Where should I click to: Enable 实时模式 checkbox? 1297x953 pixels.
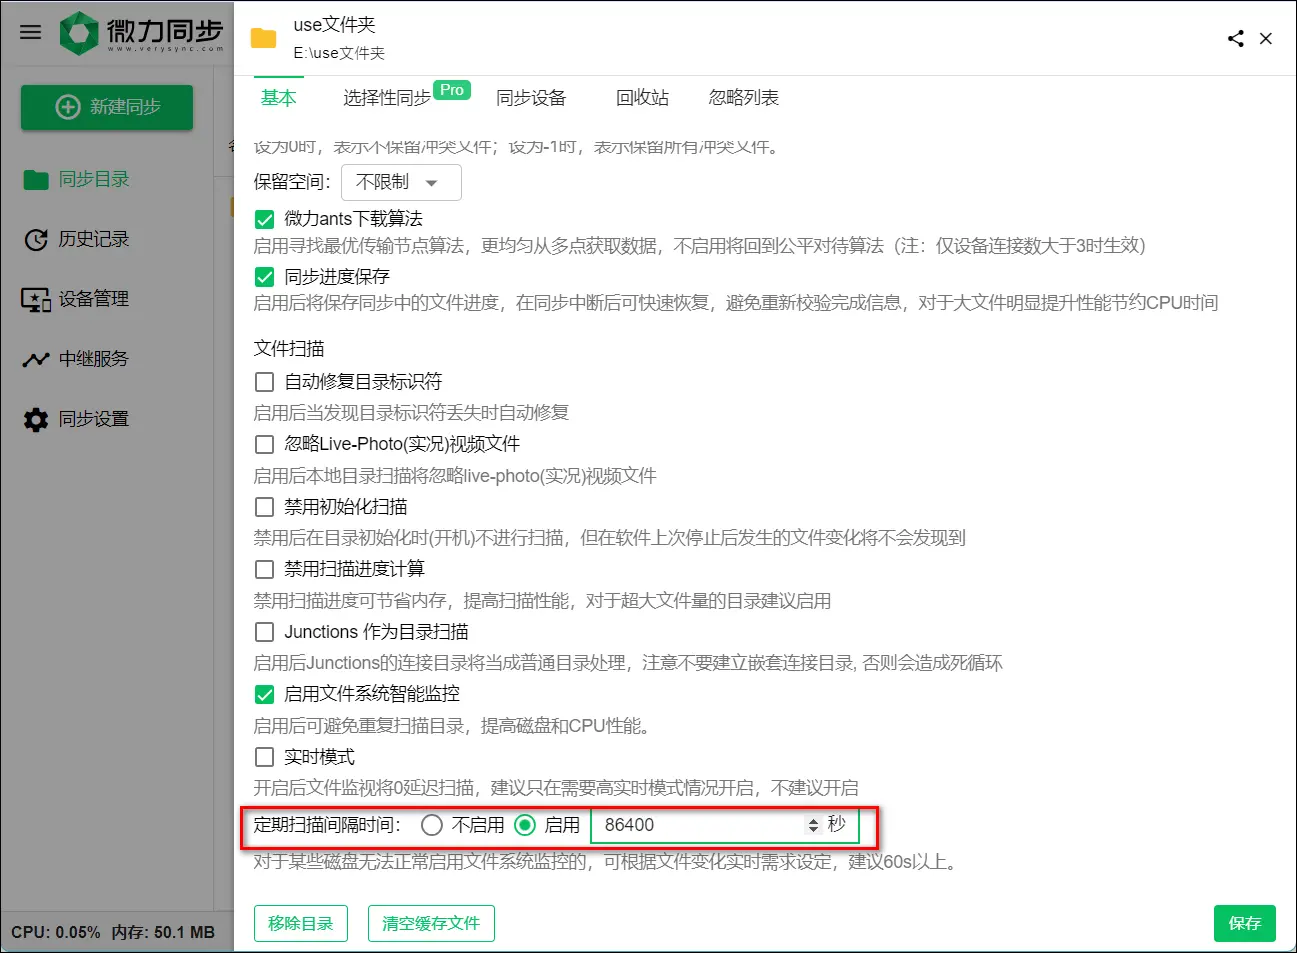(264, 757)
